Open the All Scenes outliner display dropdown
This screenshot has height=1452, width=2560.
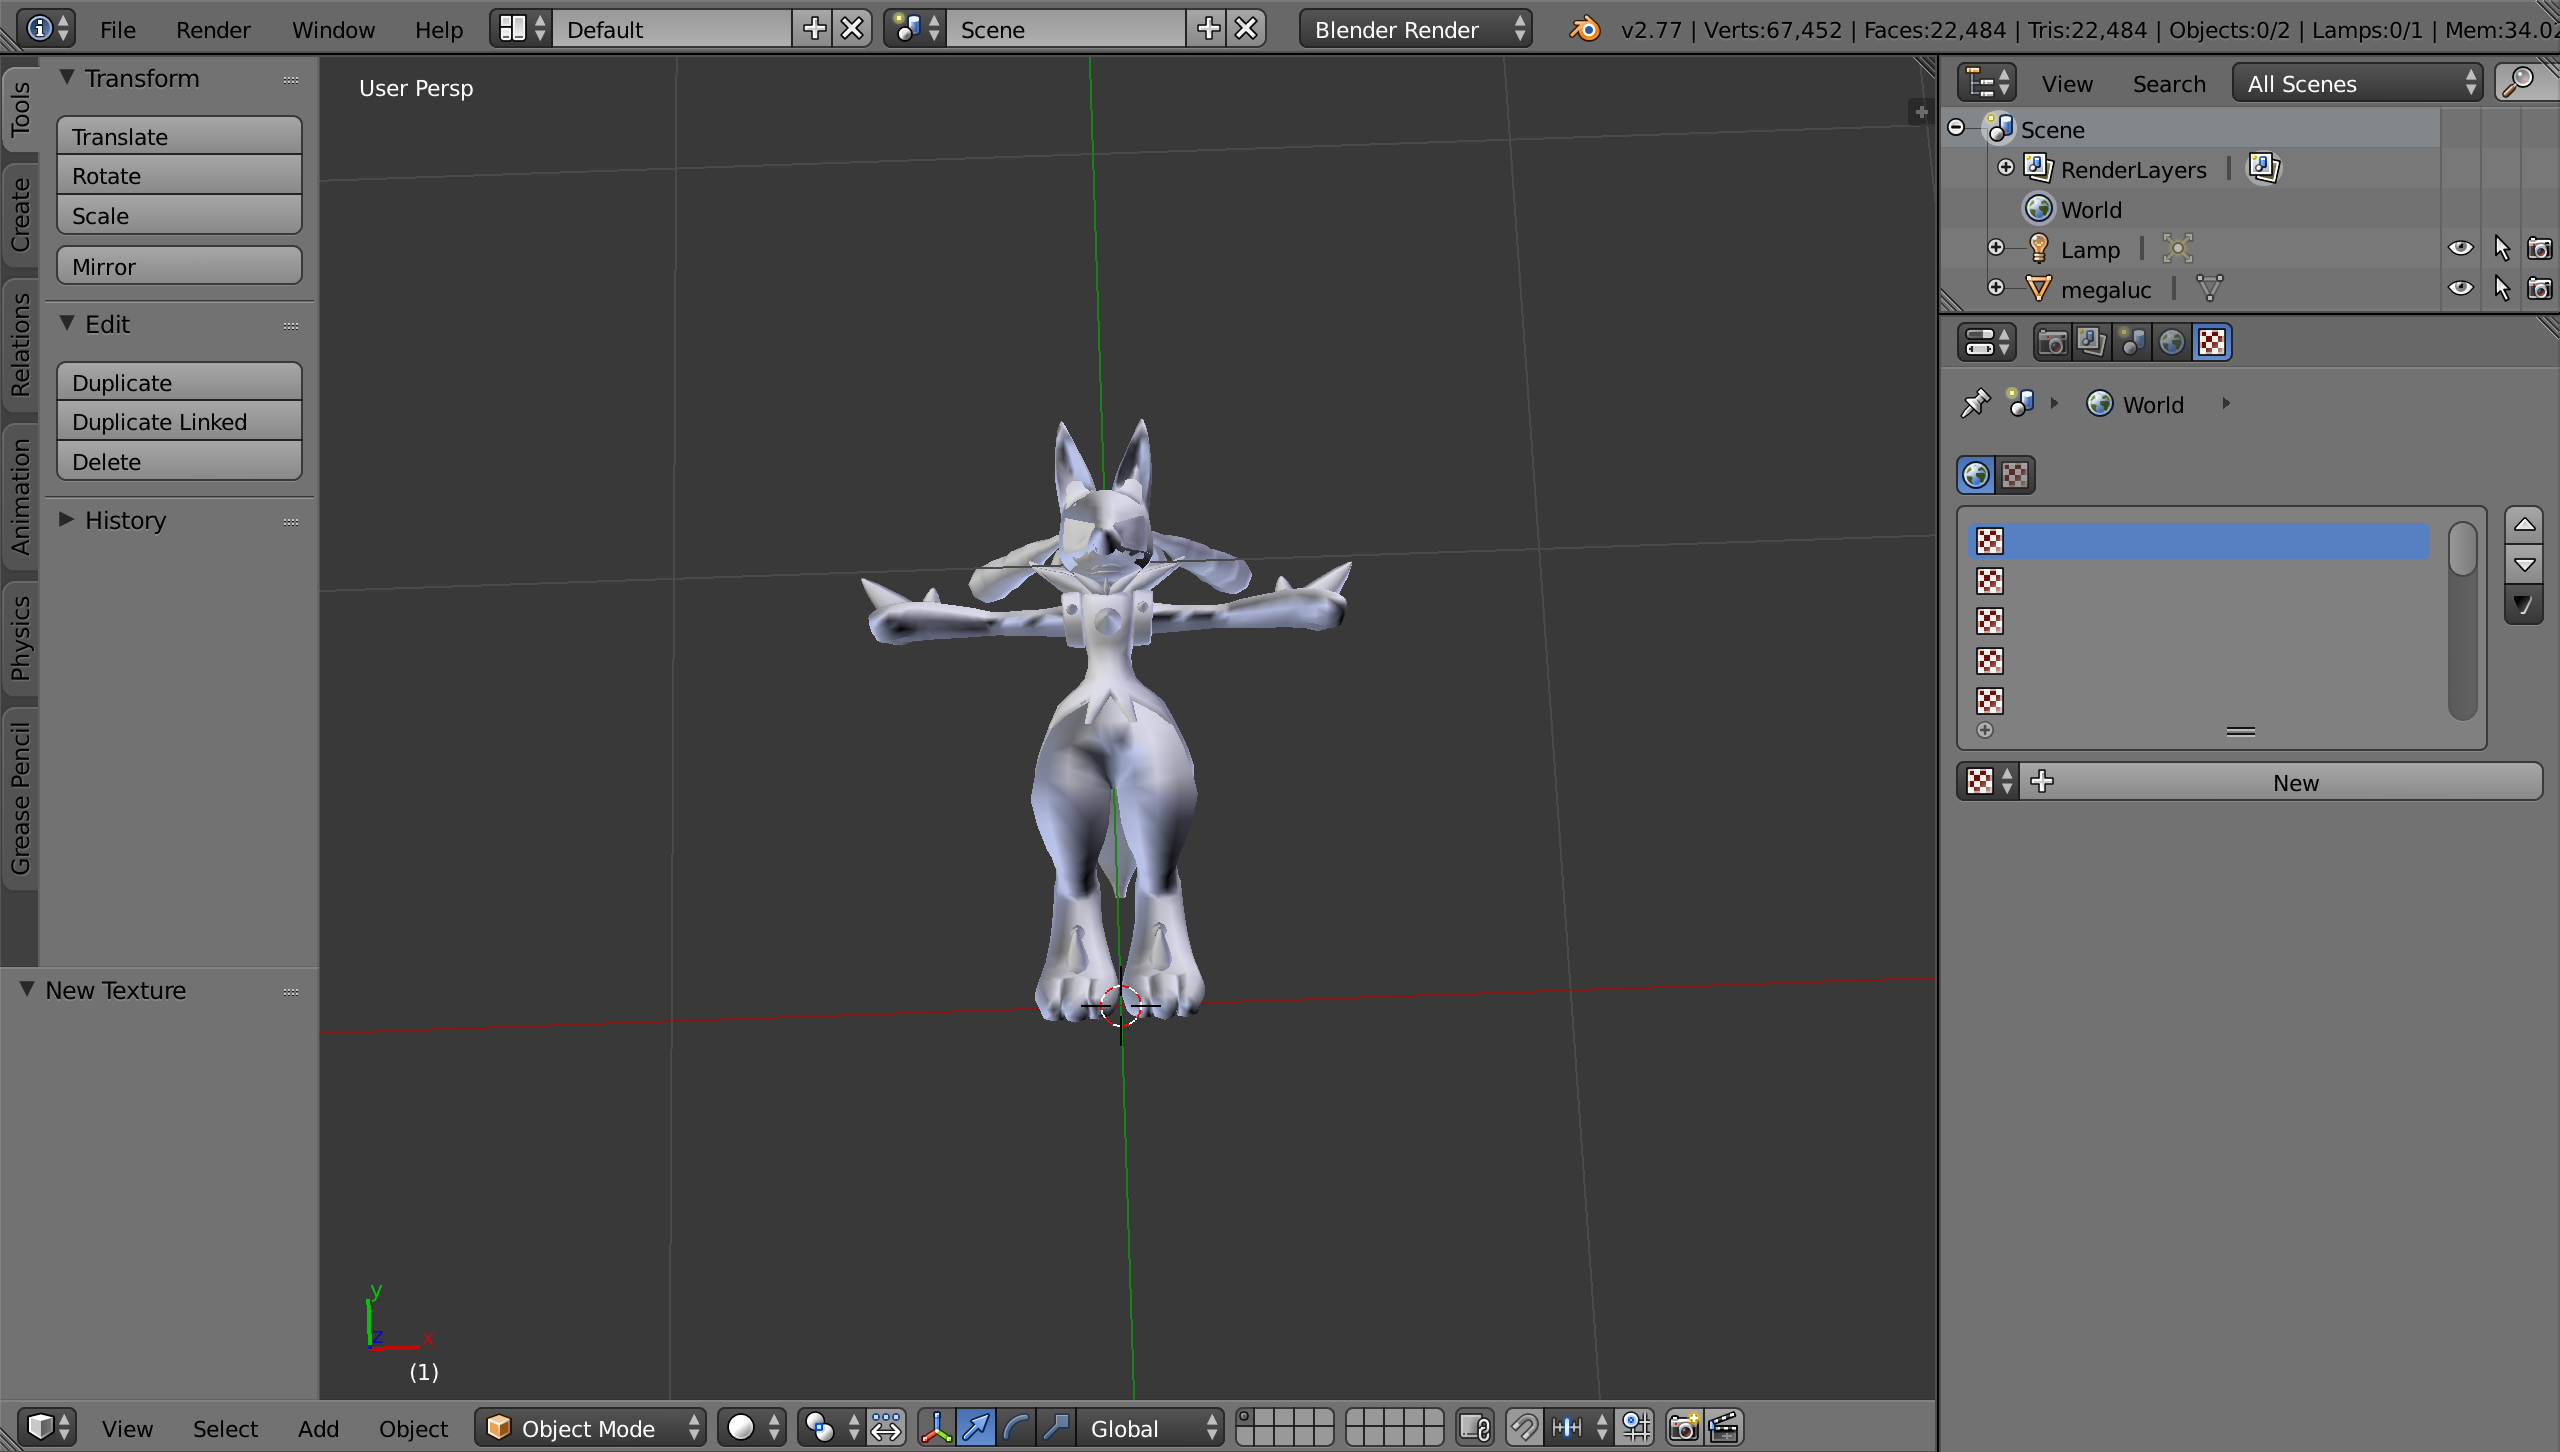[2357, 83]
